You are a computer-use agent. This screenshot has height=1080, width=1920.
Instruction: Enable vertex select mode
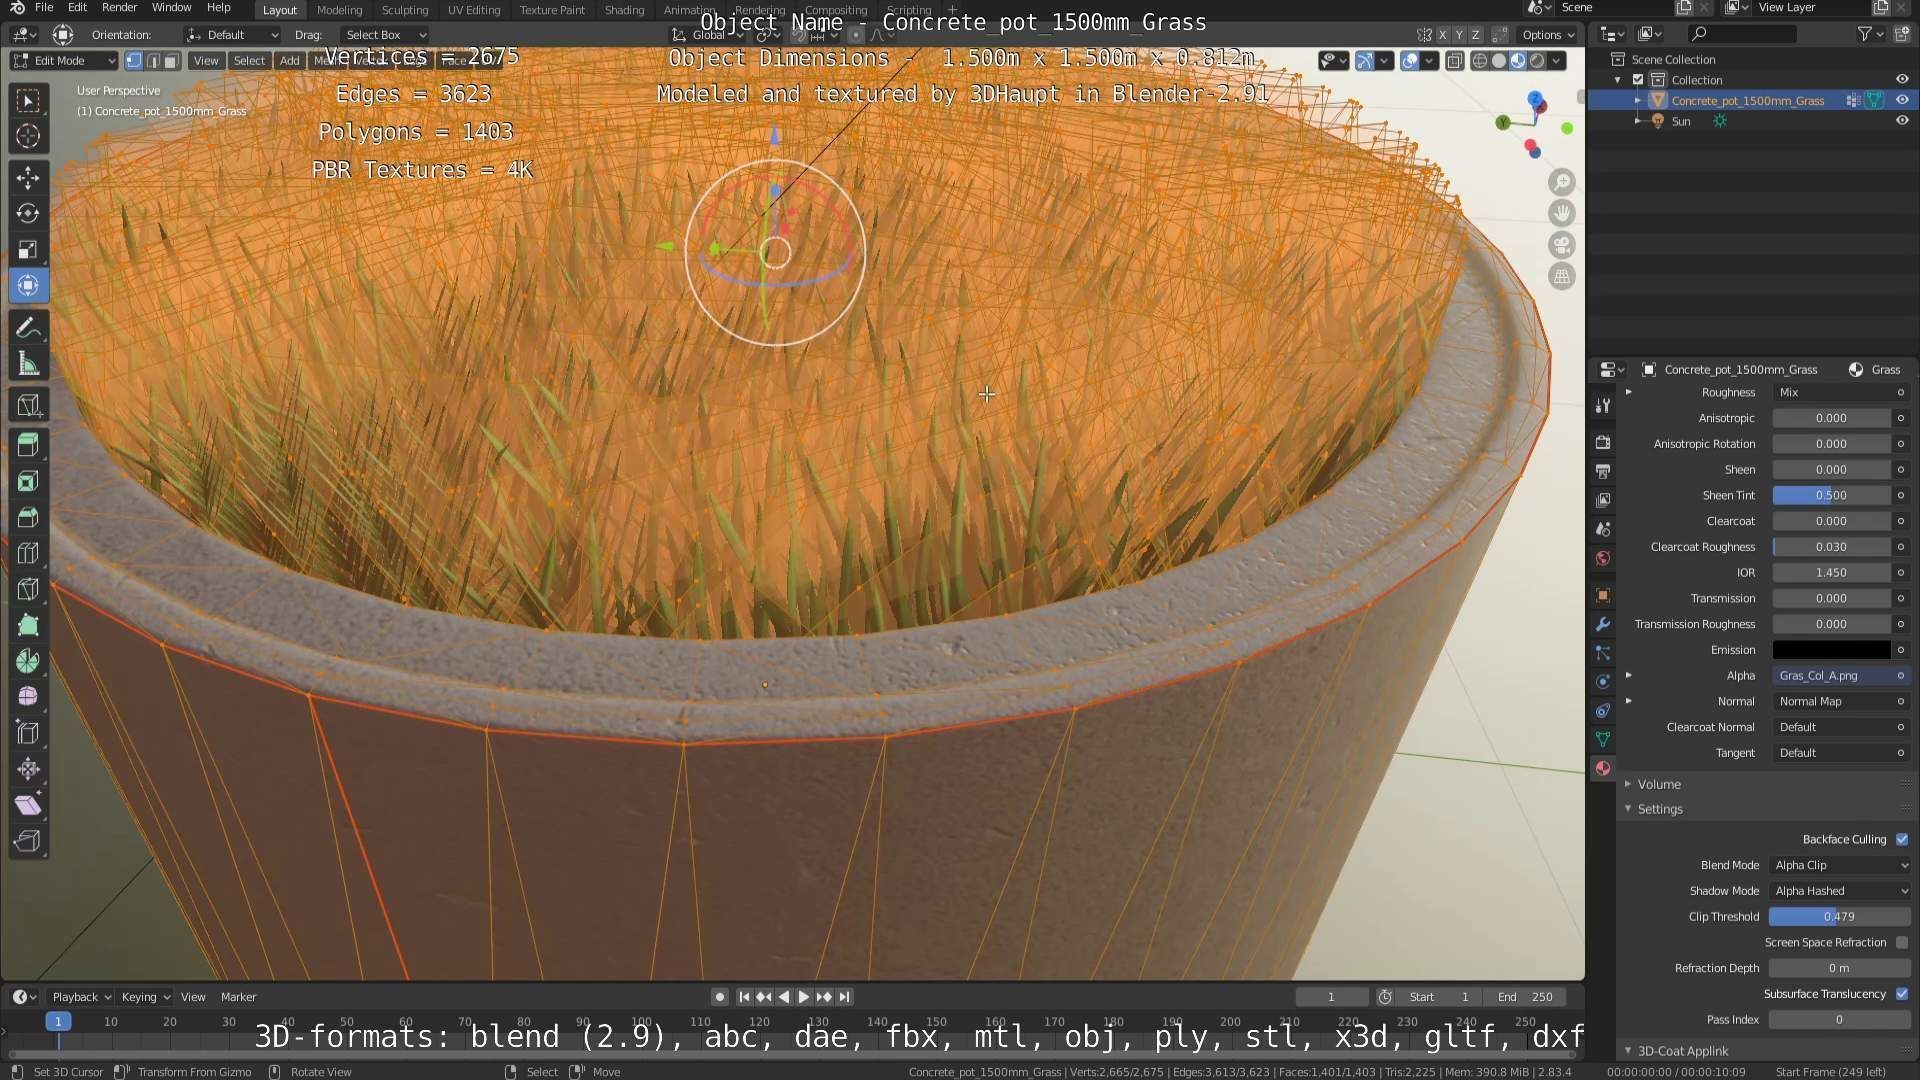(134, 61)
